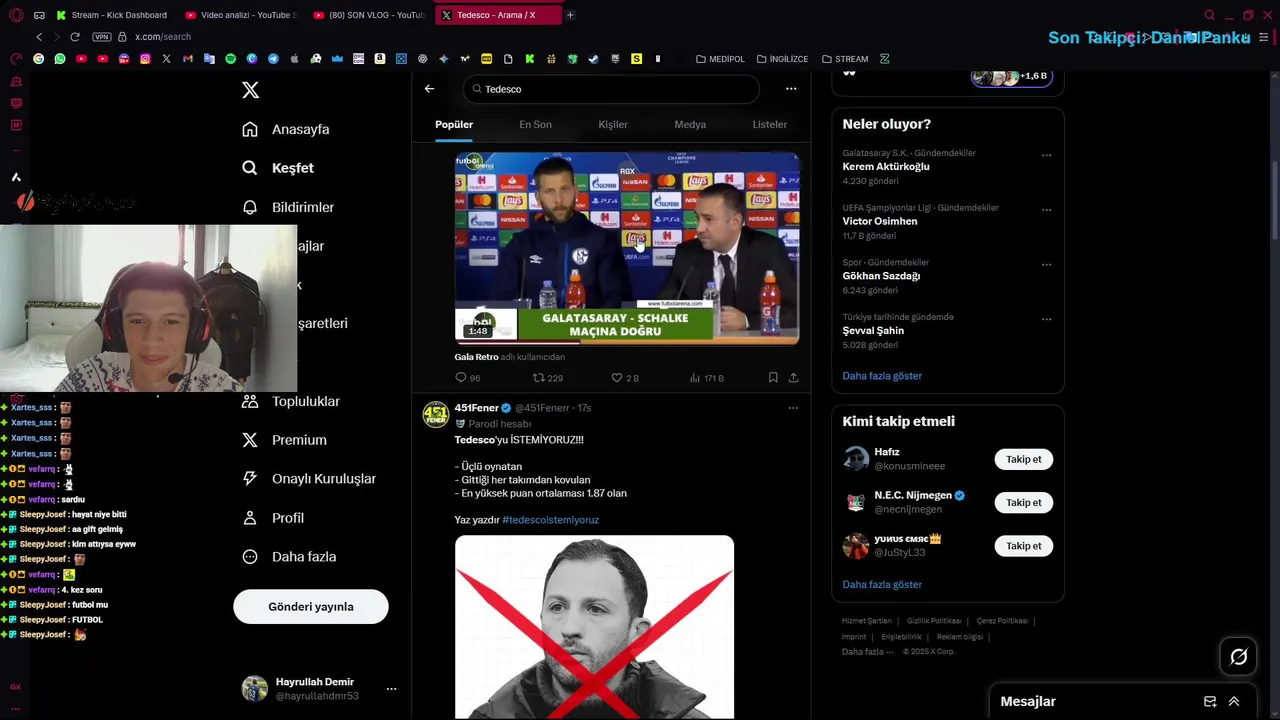Follow JuStyL33 with Takip et
The width and height of the screenshot is (1280, 720).
point(1024,546)
